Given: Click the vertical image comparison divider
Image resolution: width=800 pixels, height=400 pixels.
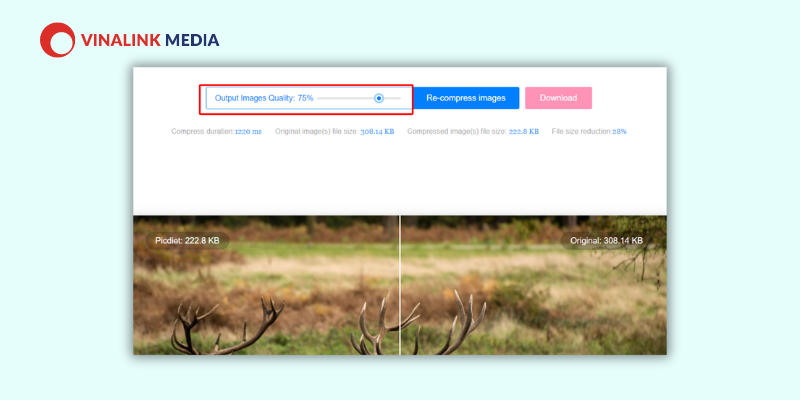Looking at the screenshot, I should tap(400, 285).
